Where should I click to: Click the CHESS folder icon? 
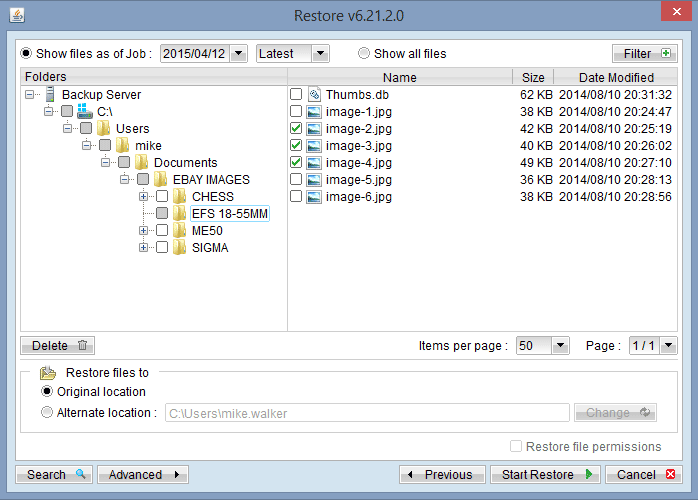point(180,197)
